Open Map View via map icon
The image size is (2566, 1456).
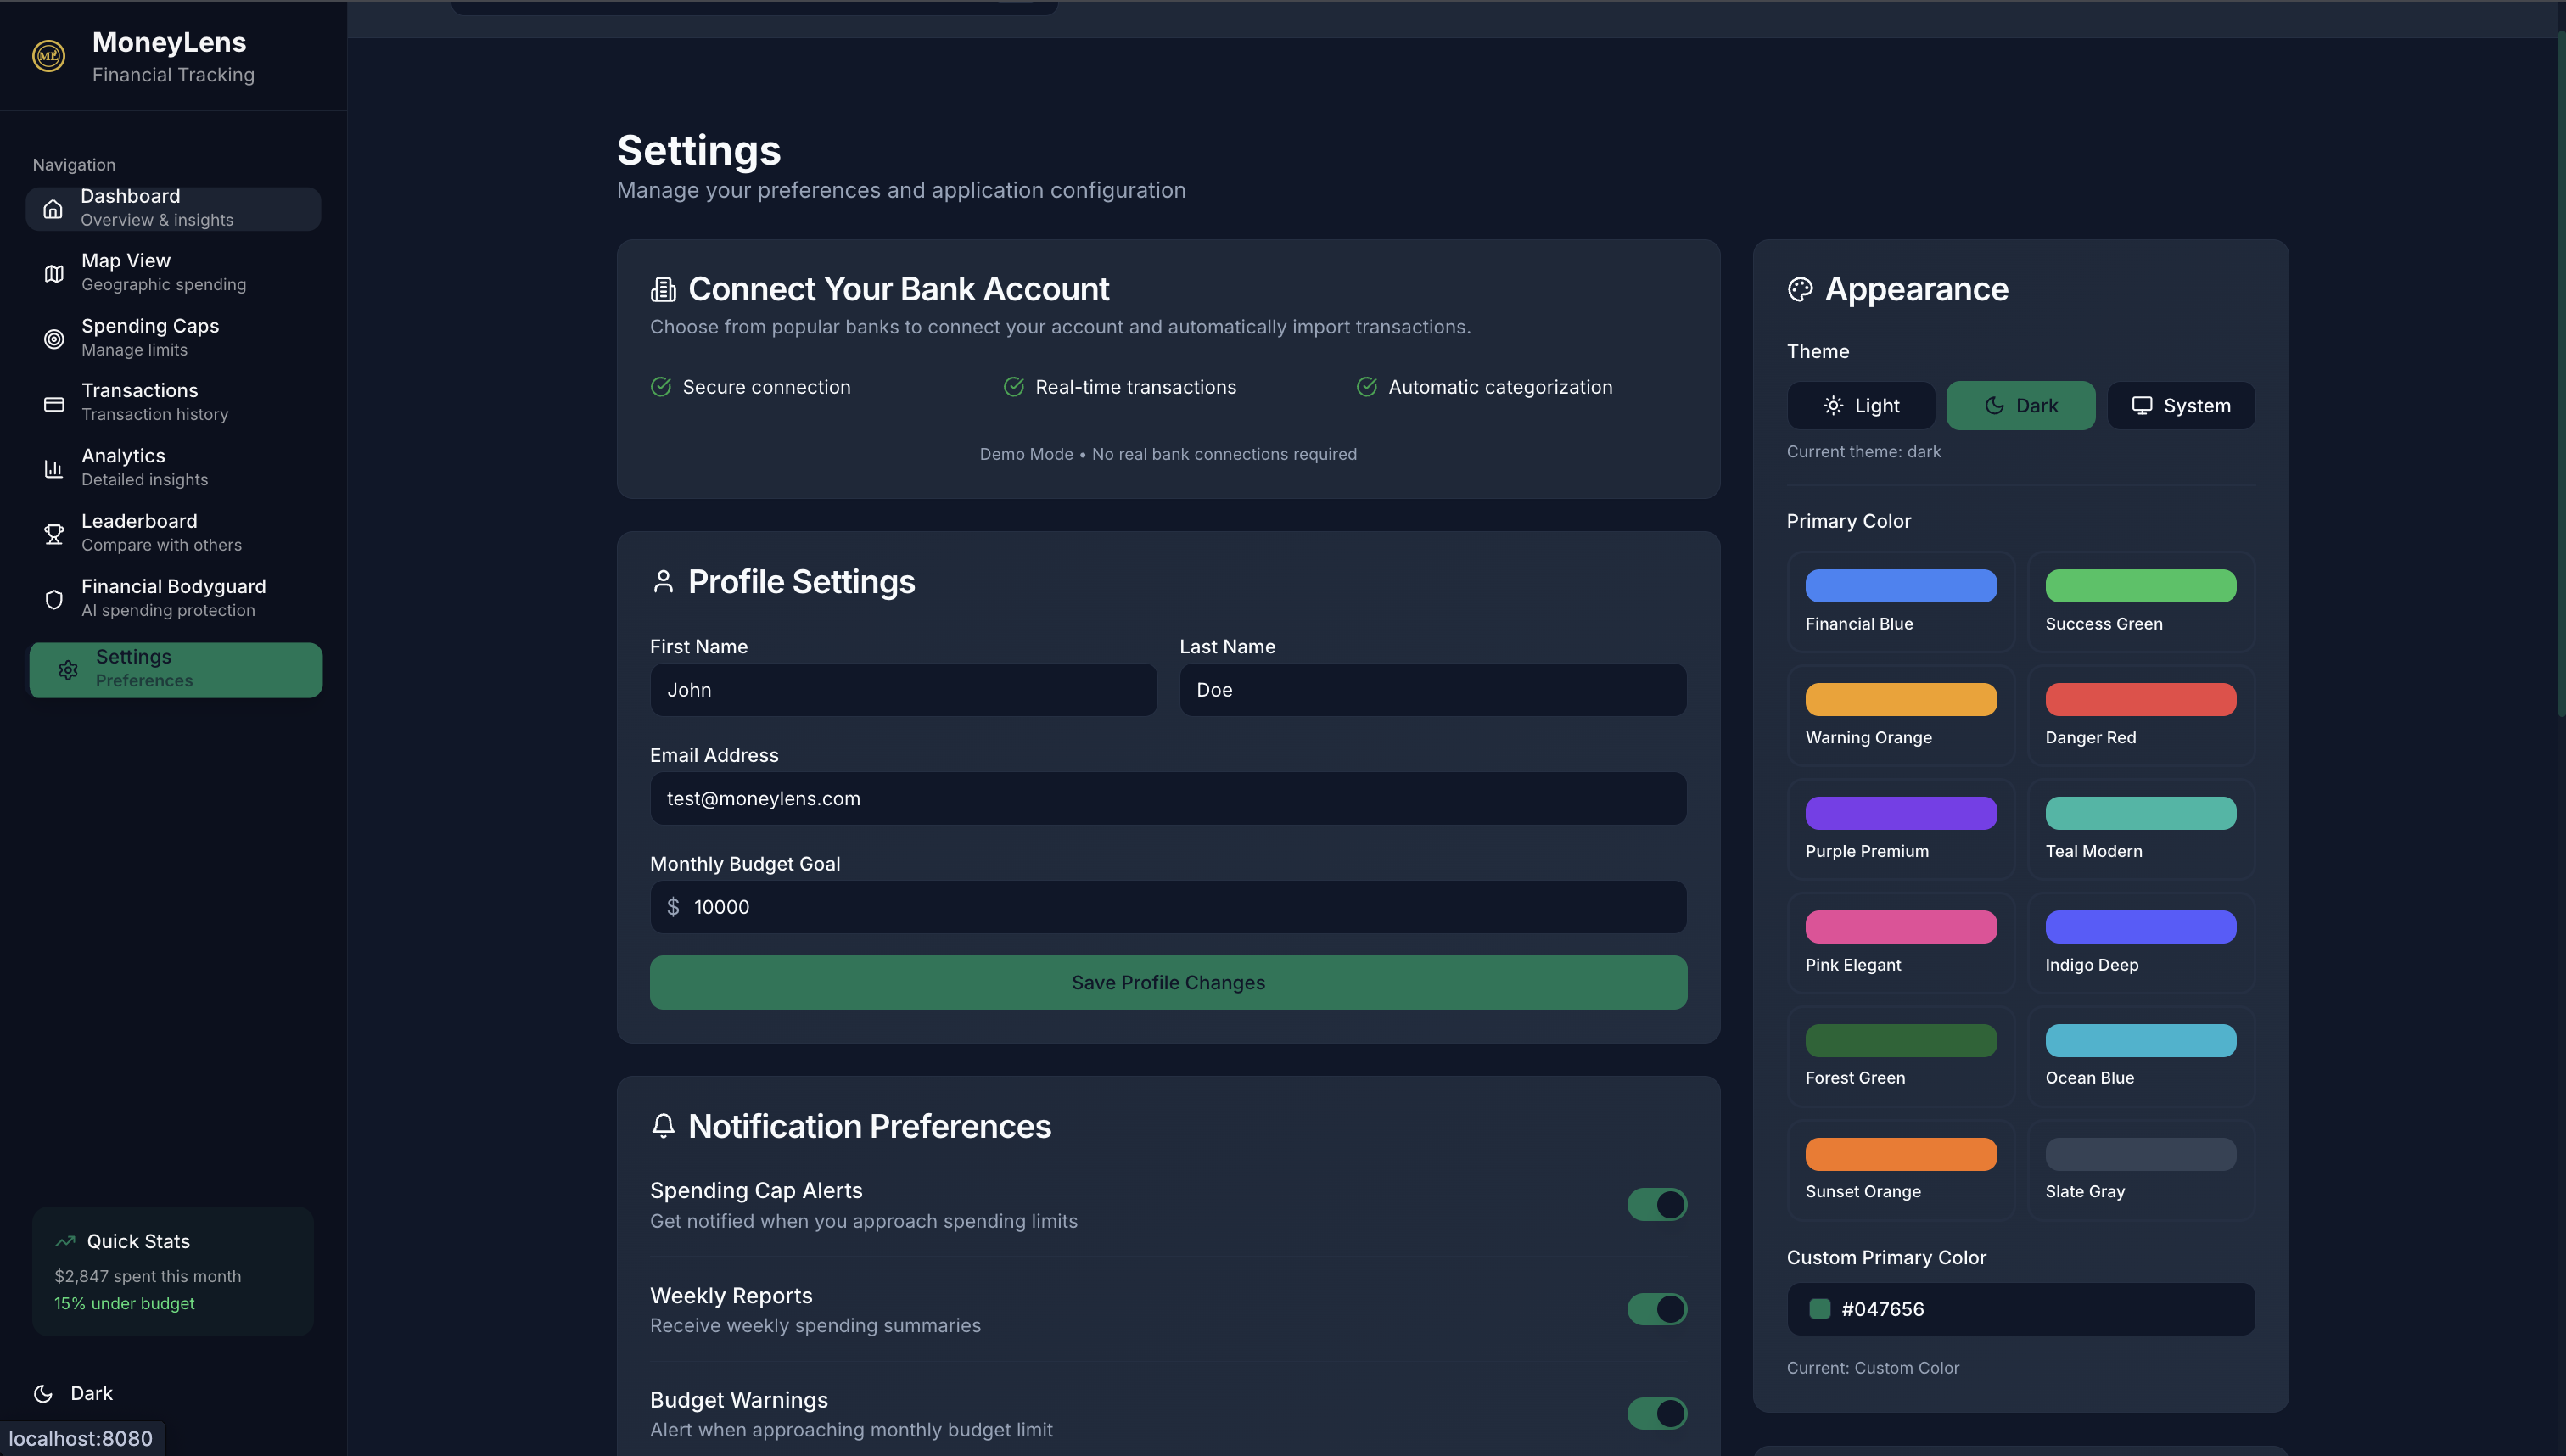(54, 273)
